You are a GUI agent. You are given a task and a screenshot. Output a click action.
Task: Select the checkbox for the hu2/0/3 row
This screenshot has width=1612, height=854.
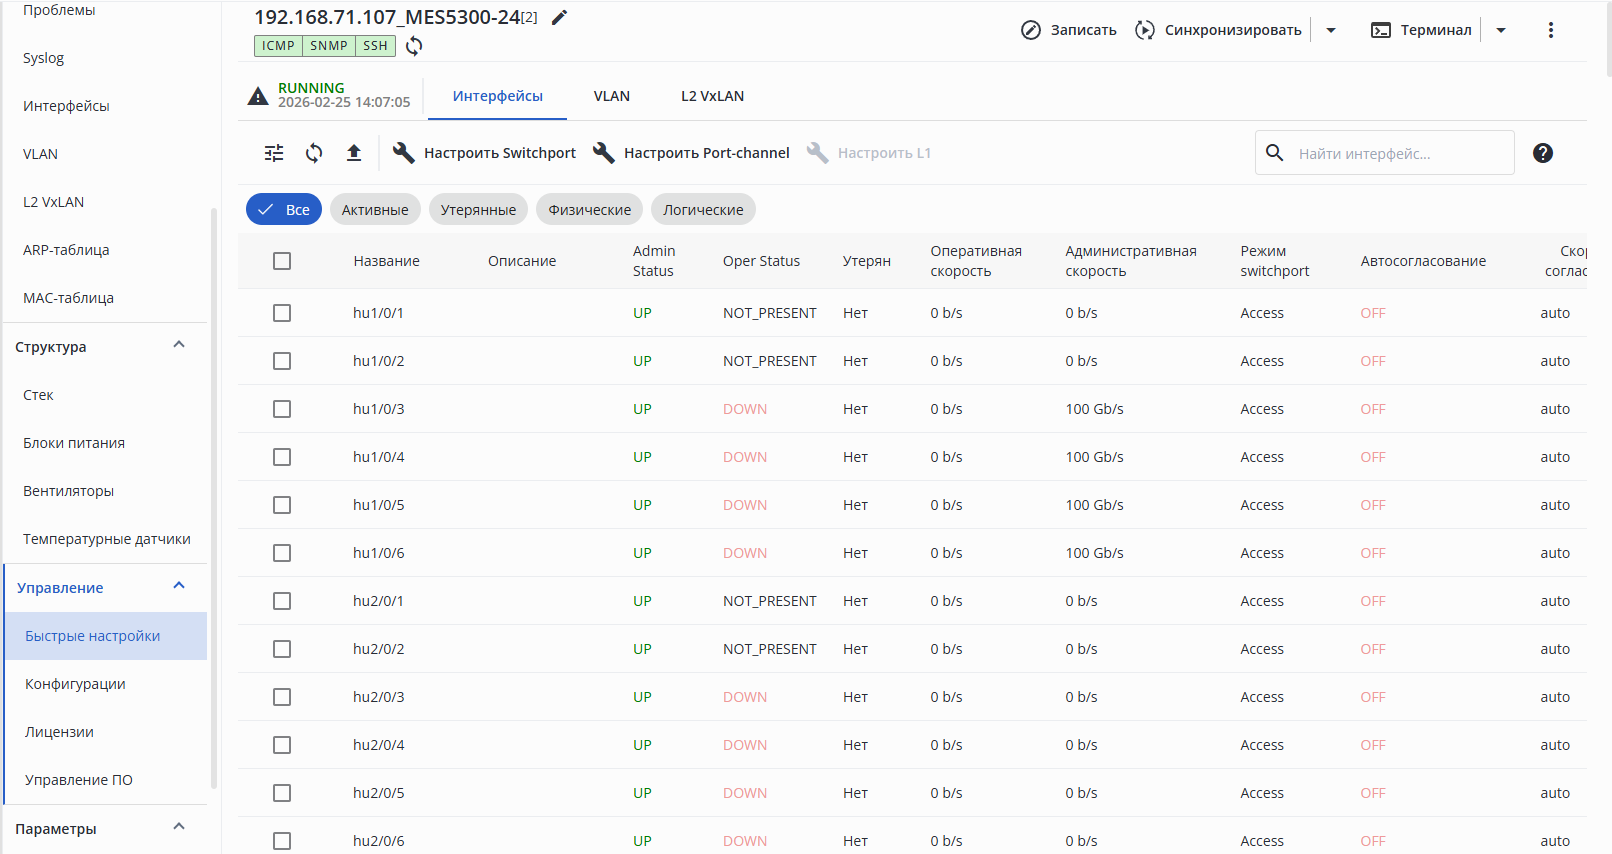tap(282, 697)
